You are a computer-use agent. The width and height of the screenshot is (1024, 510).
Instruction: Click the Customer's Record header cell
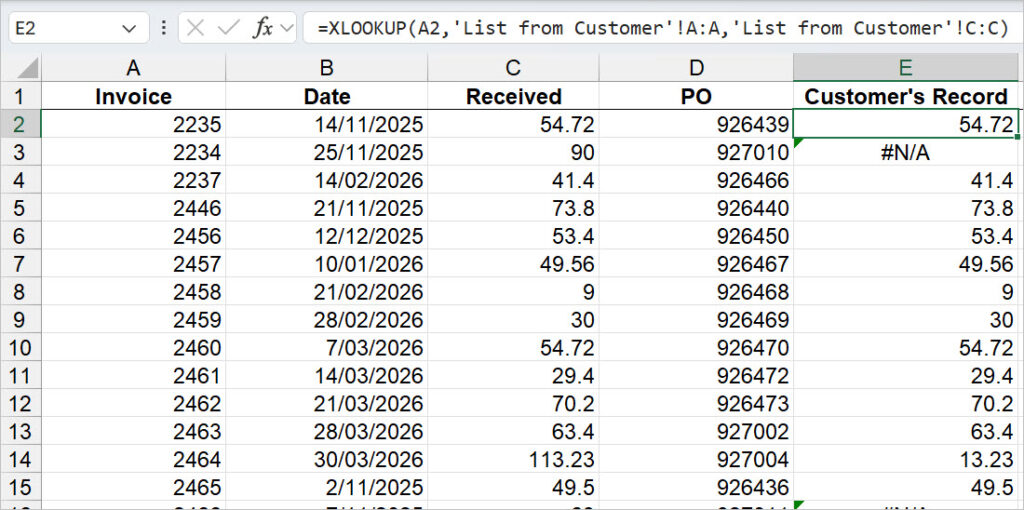906,96
